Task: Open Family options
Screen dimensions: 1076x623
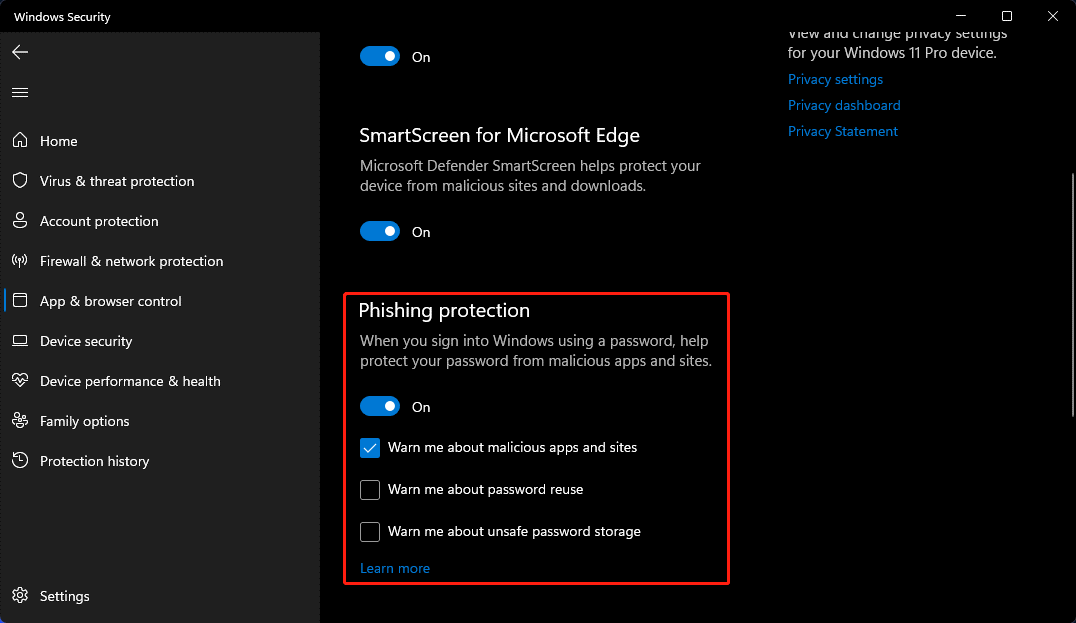Action: coord(84,421)
